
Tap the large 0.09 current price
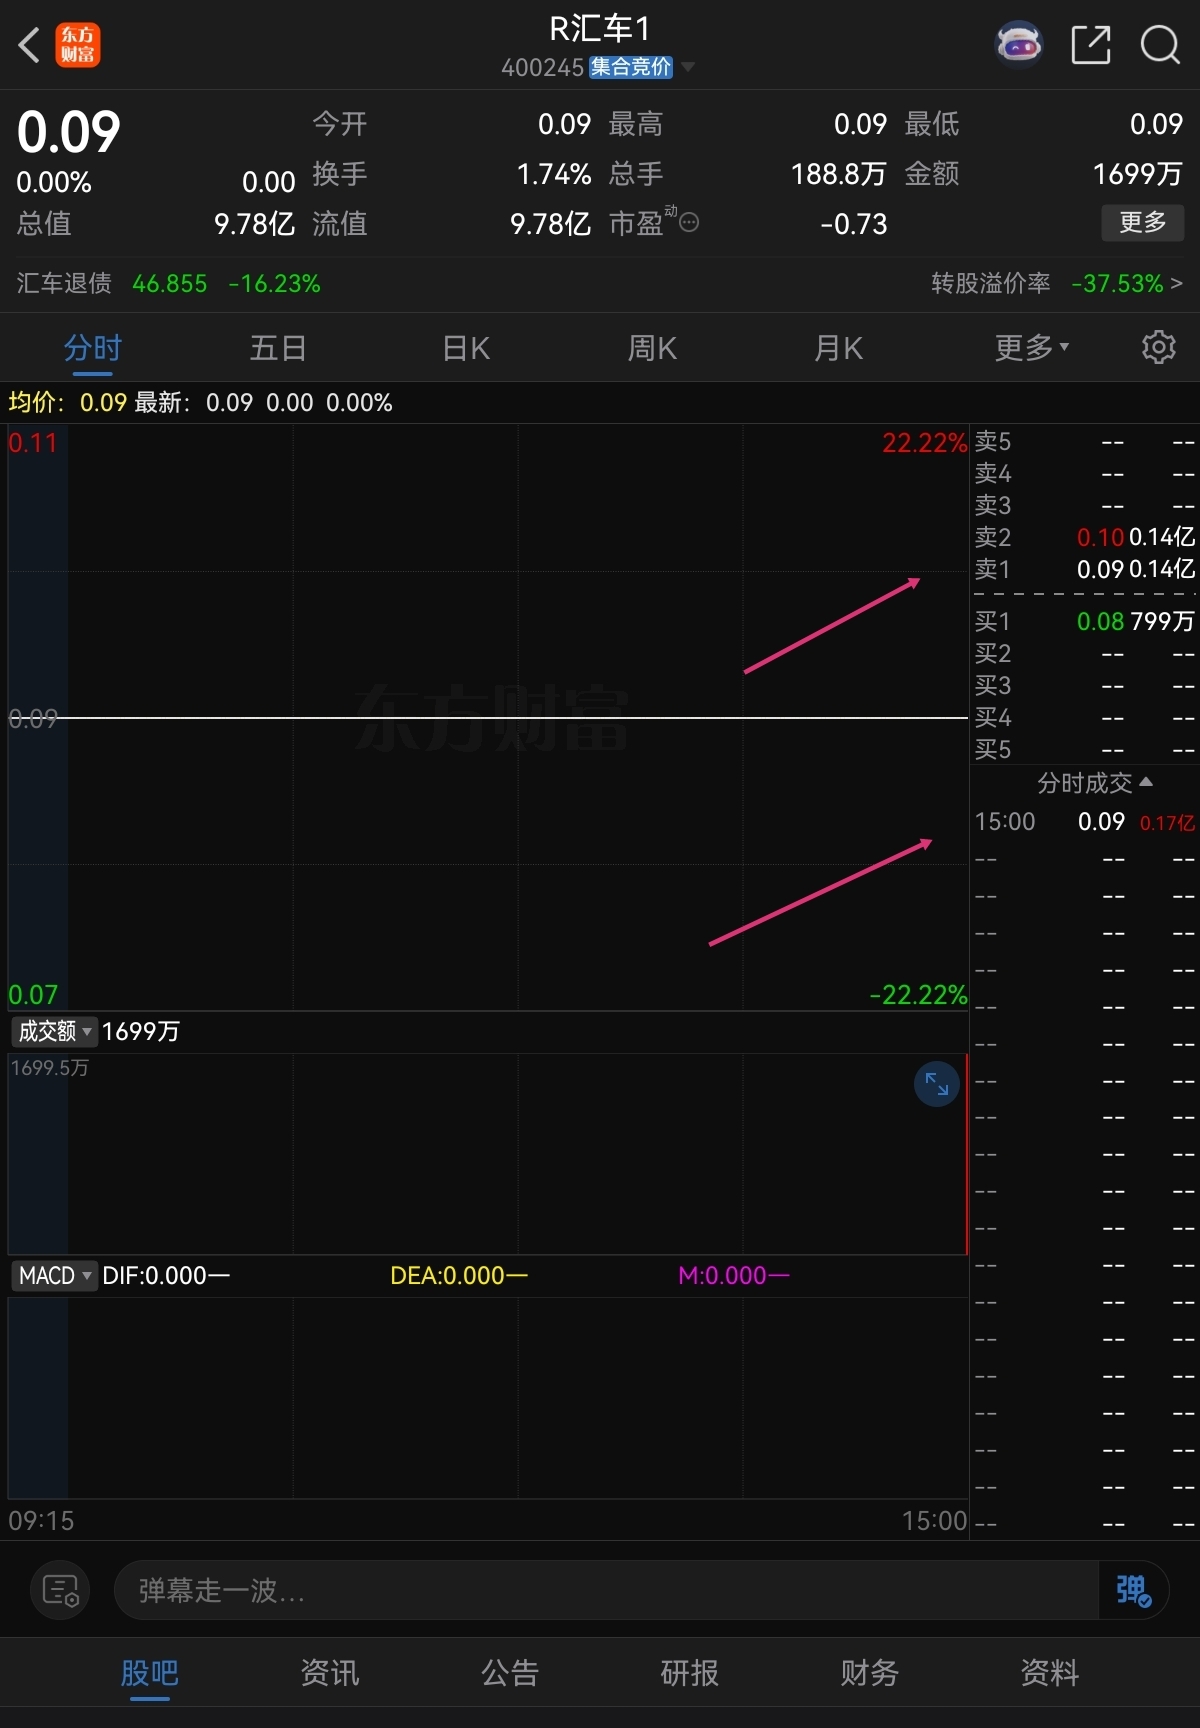[69, 132]
